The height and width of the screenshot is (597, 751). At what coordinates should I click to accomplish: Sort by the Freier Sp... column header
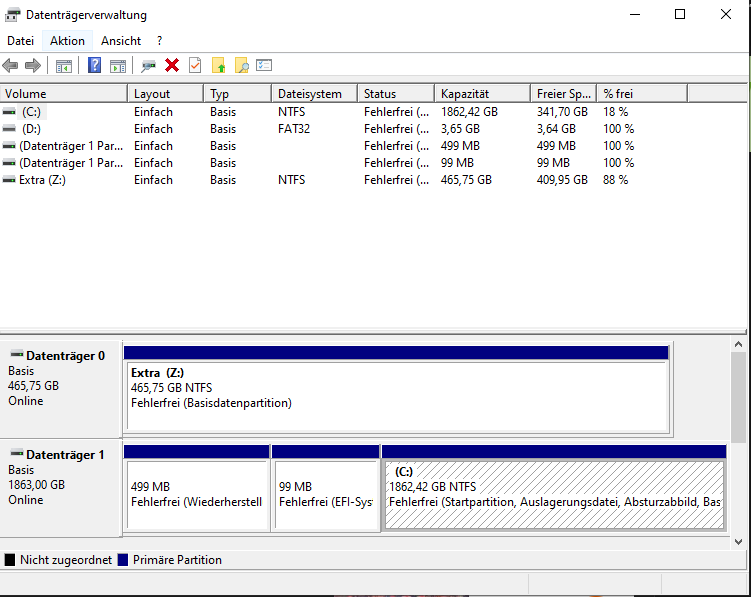pyautogui.click(x=564, y=93)
